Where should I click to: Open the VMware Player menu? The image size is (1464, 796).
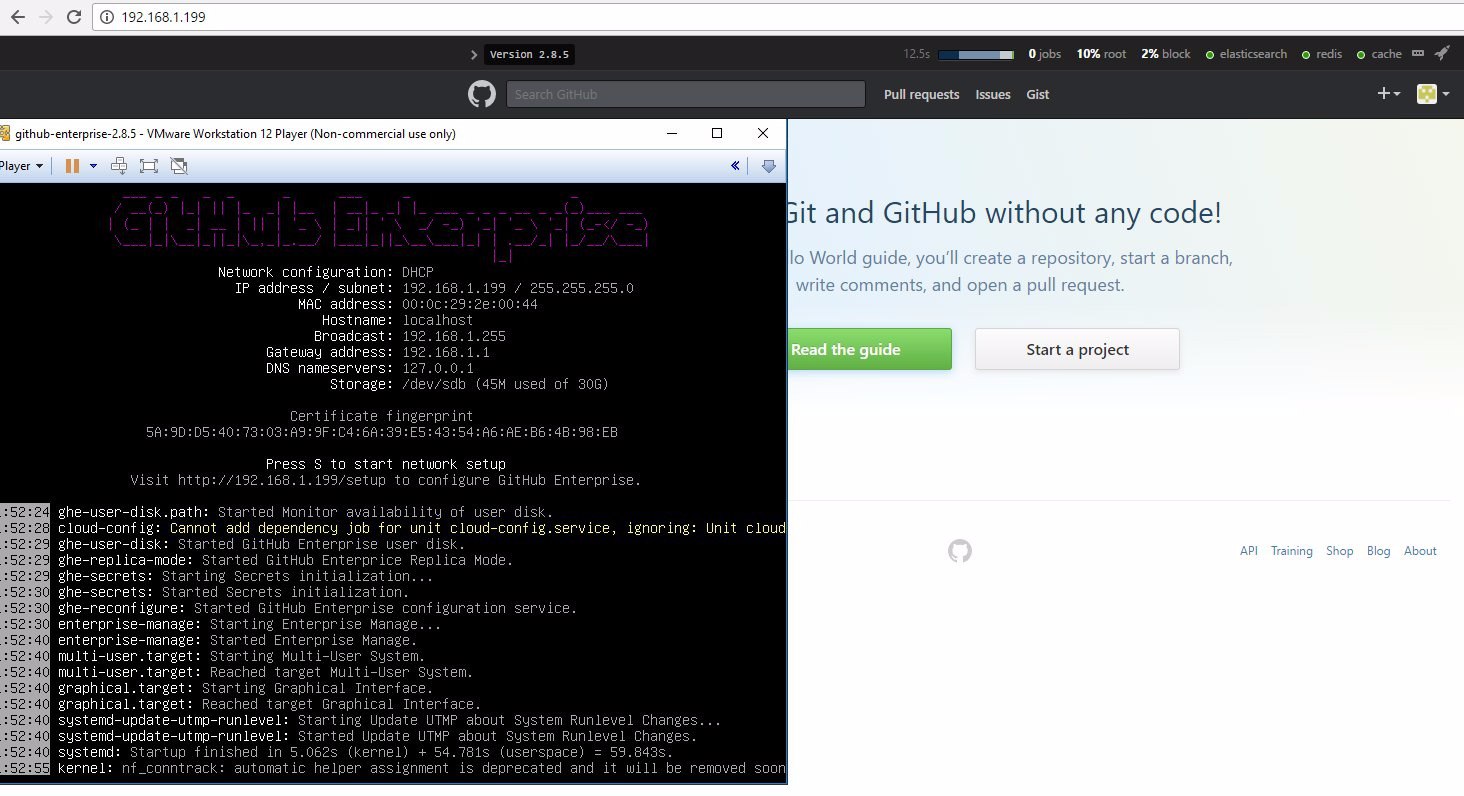tap(22, 166)
